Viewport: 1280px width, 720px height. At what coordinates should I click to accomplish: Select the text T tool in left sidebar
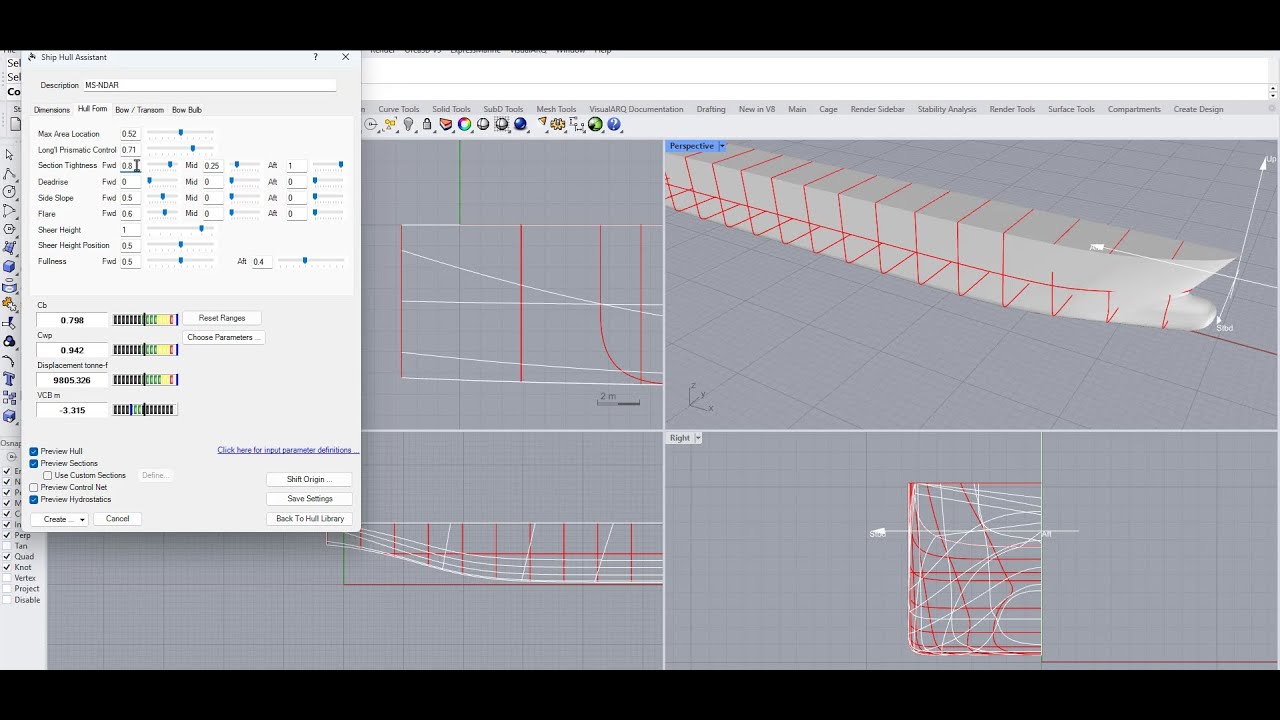(x=9, y=379)
